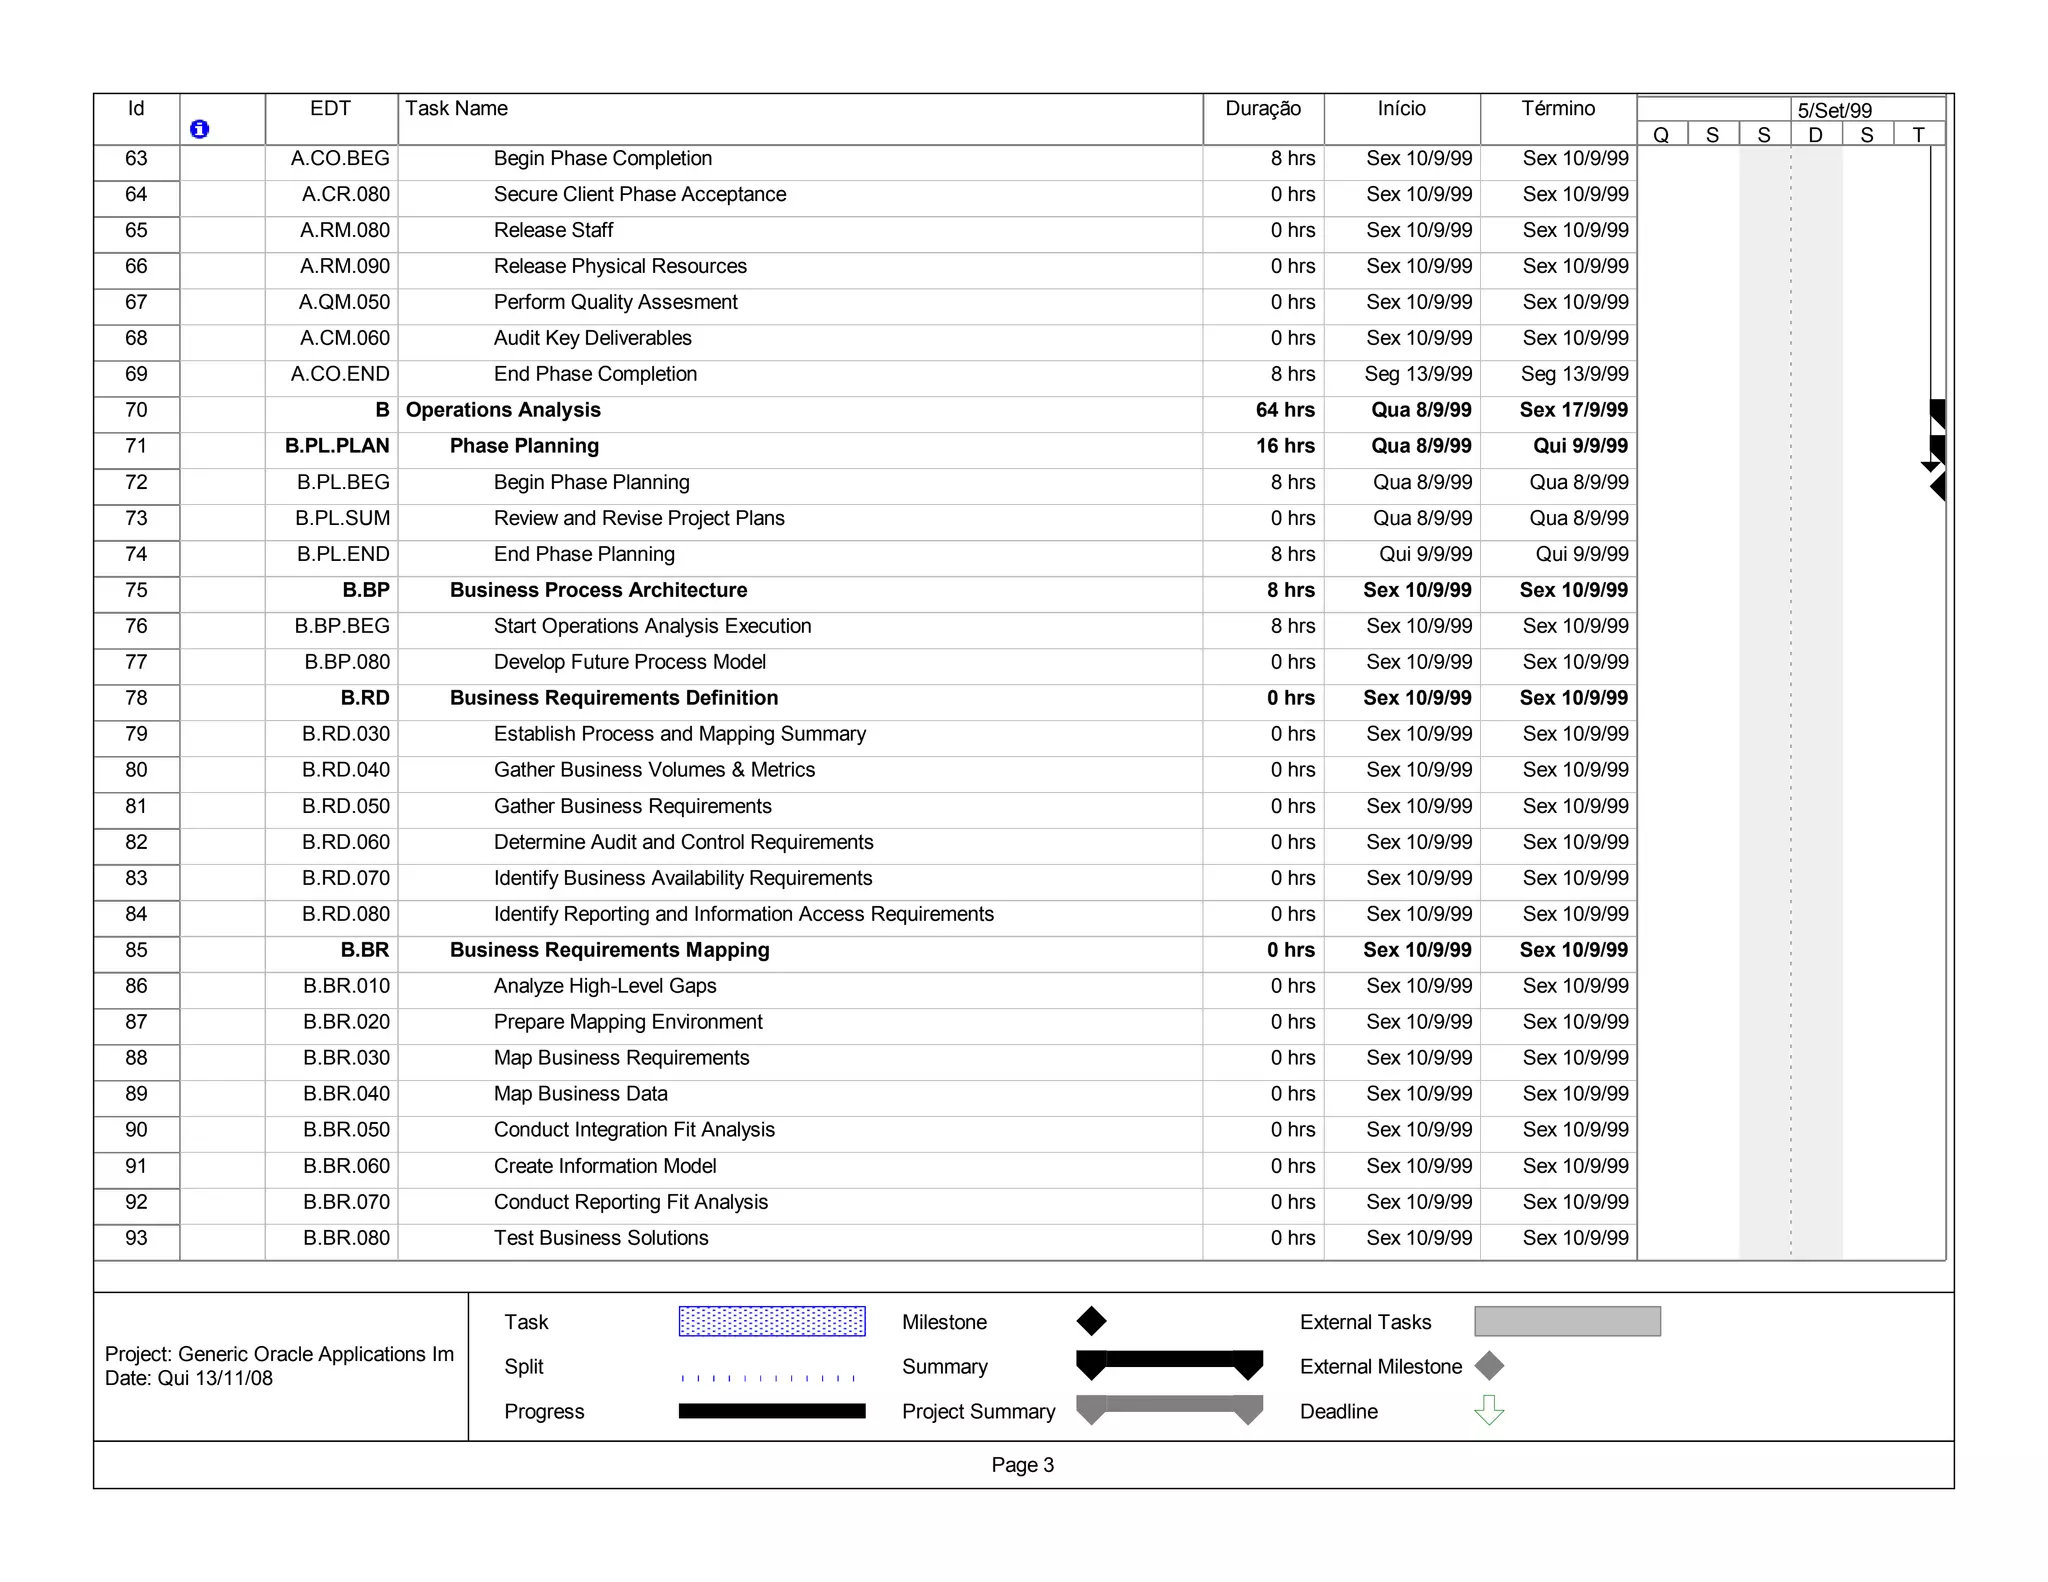
Task: Select Release Physical Resources task
Action: 620,267
